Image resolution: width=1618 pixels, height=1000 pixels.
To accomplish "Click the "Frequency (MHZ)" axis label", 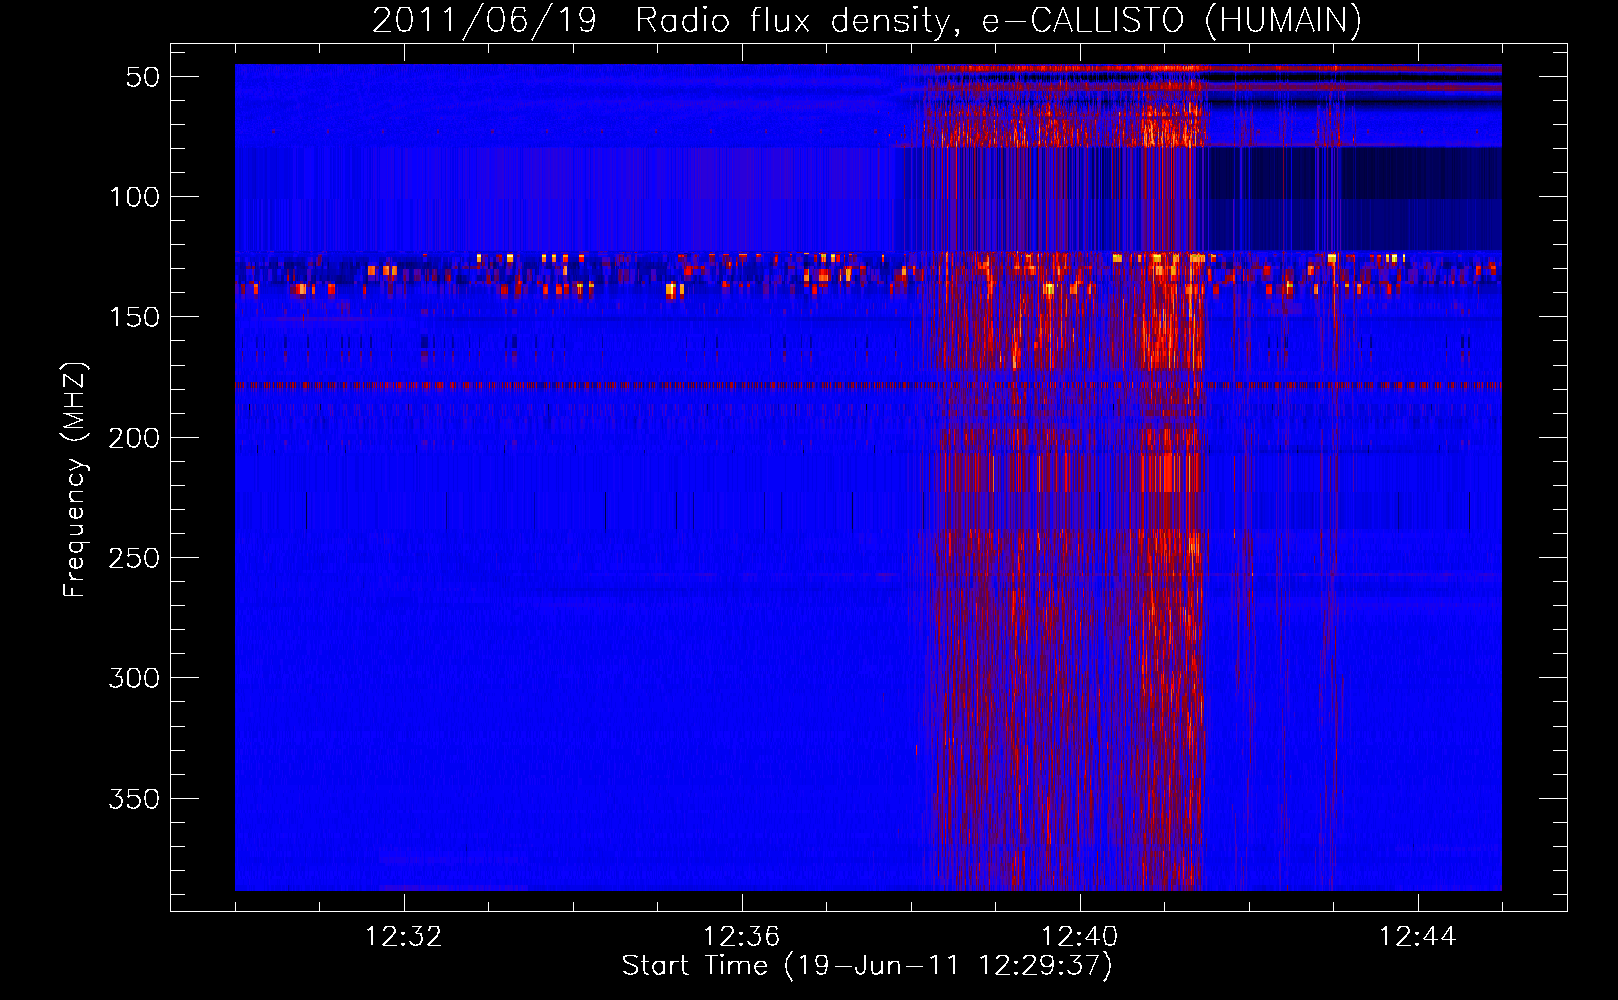I will (75, 480).
